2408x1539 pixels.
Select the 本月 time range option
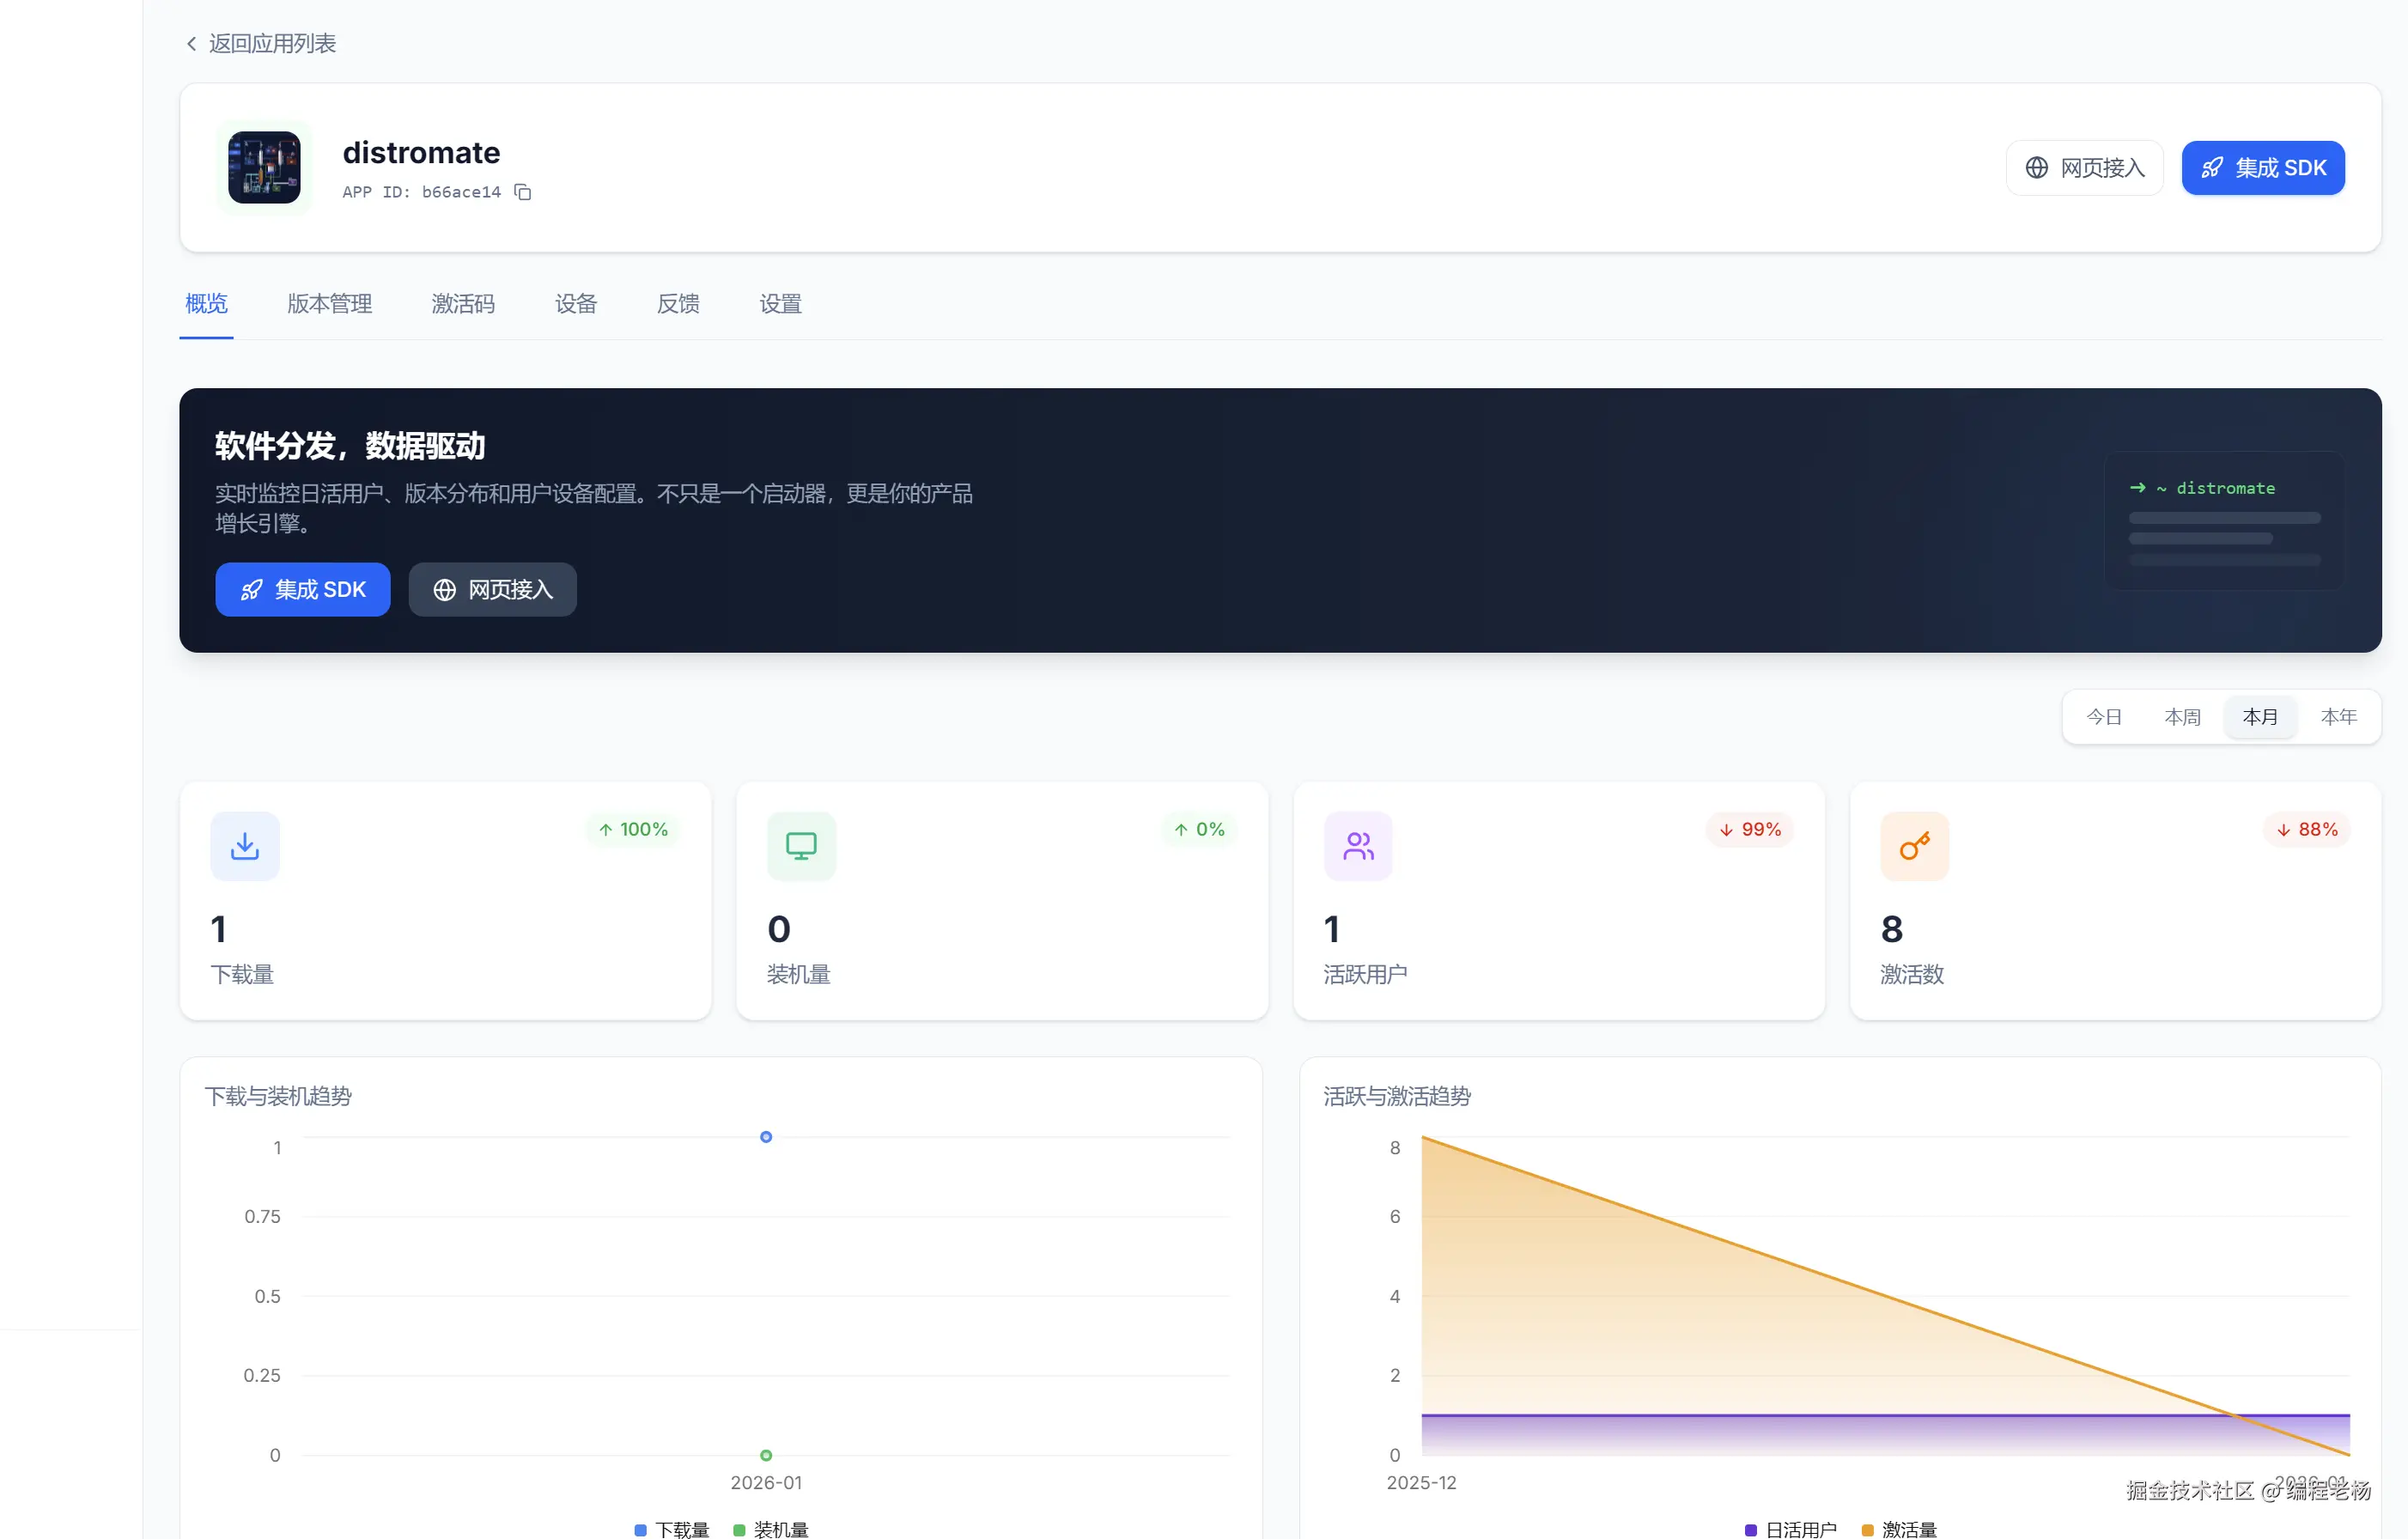click(x=2260, y=716)
